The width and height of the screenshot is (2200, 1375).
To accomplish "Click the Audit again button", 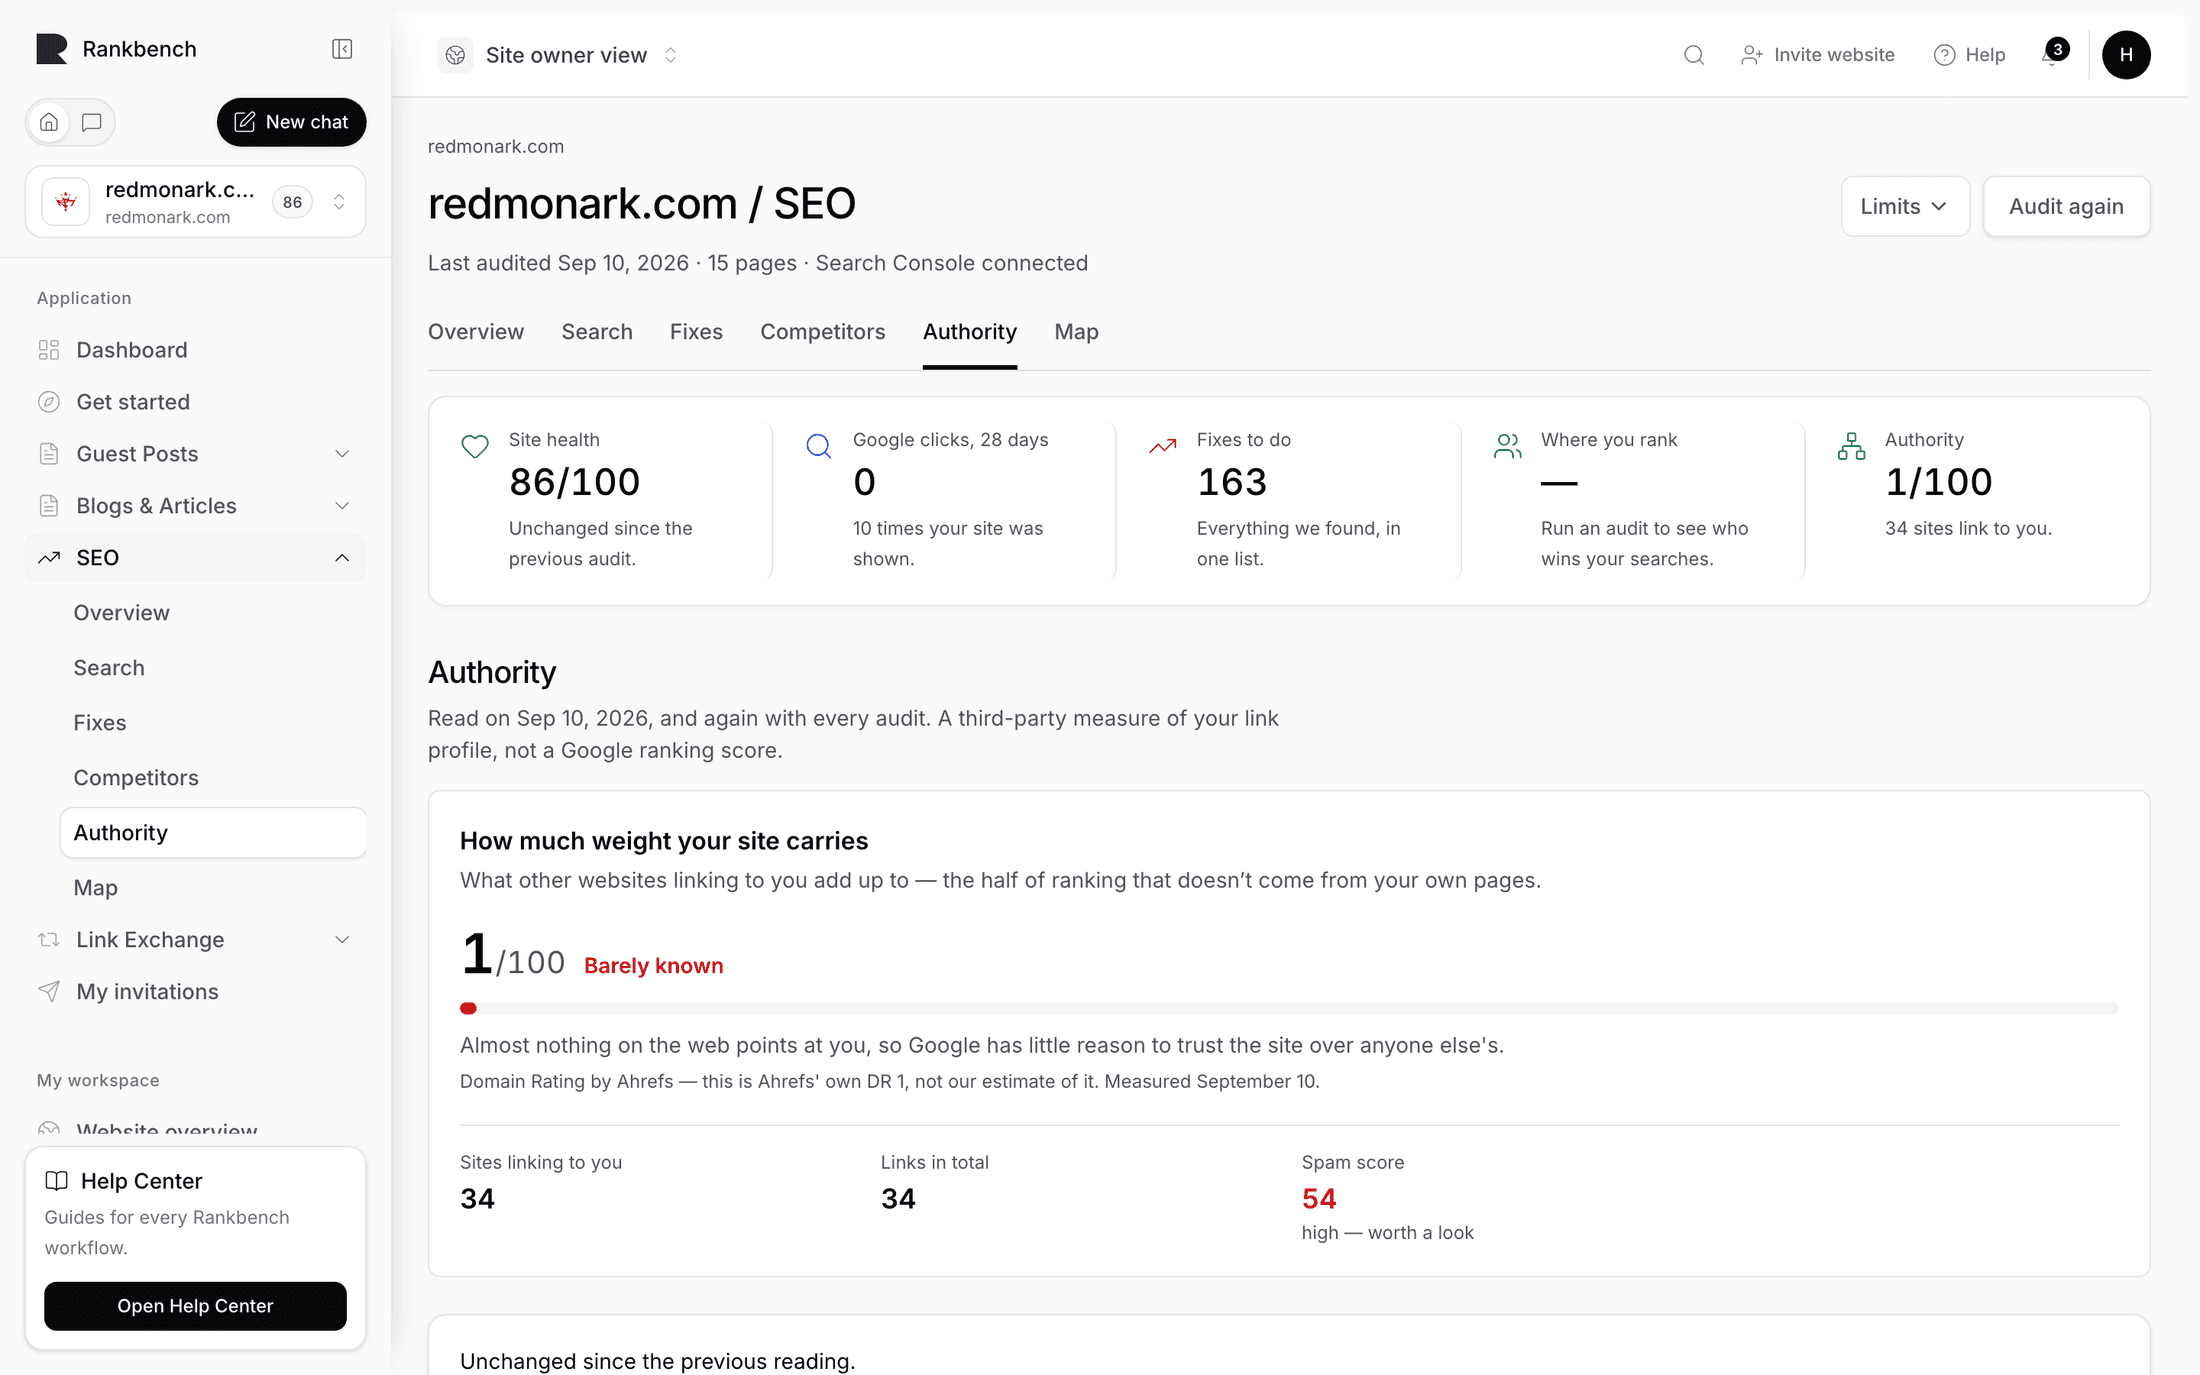I will point(2066,206).
